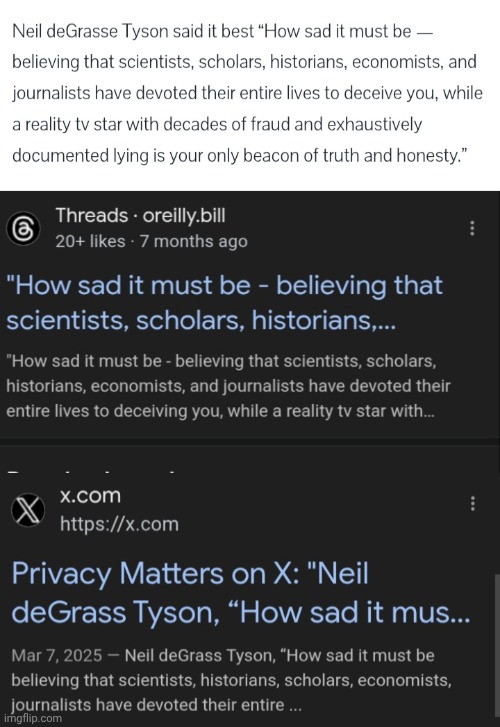Click the "20+ likes" text
500x727 pixels.
click(x=90, y=242)
